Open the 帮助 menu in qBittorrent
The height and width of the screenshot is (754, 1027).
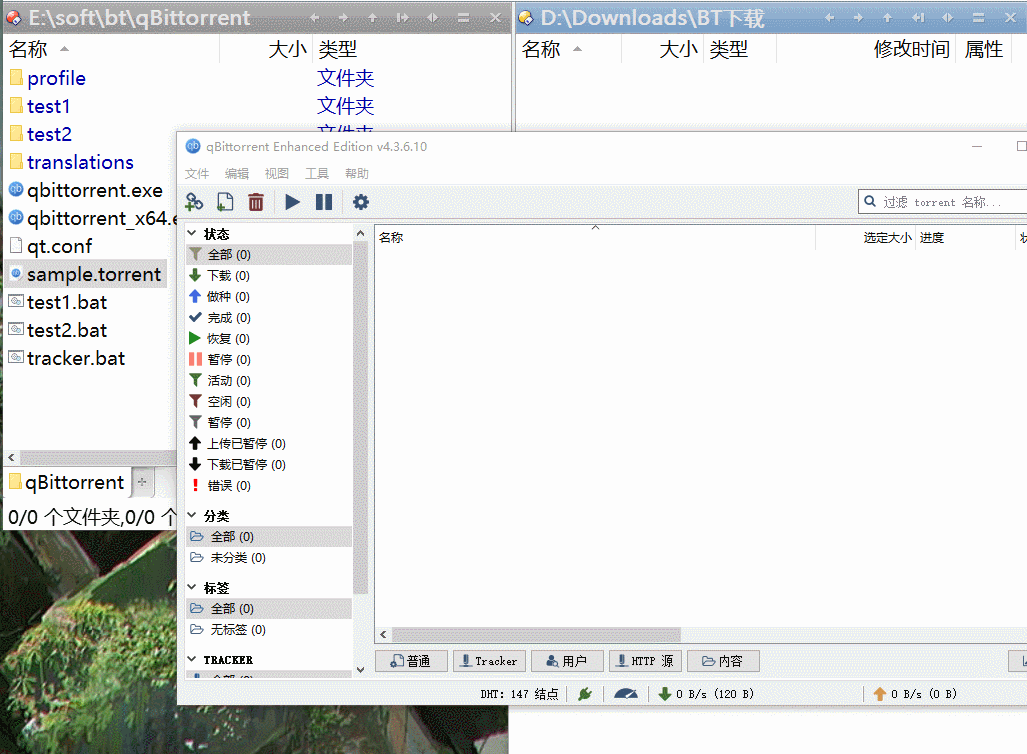(357, 174)
